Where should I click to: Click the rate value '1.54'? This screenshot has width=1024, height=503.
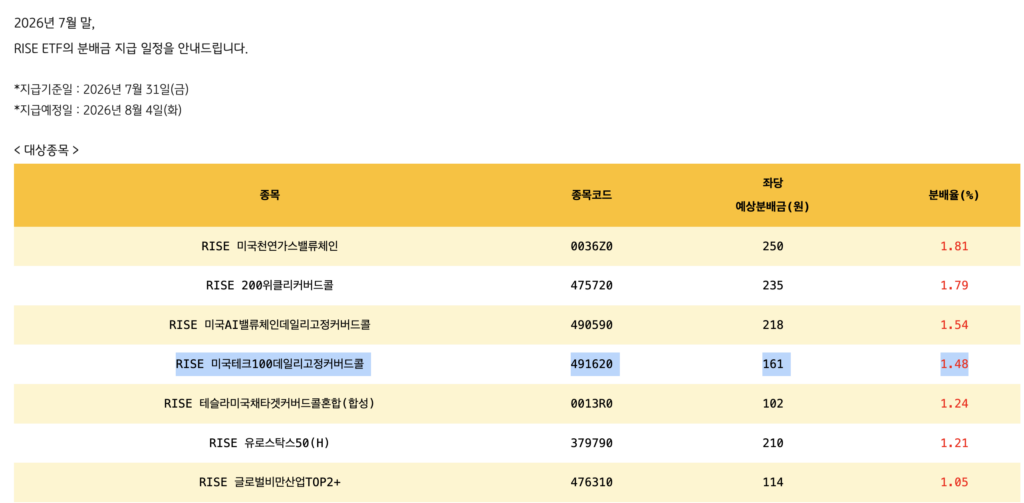point(954,325)
